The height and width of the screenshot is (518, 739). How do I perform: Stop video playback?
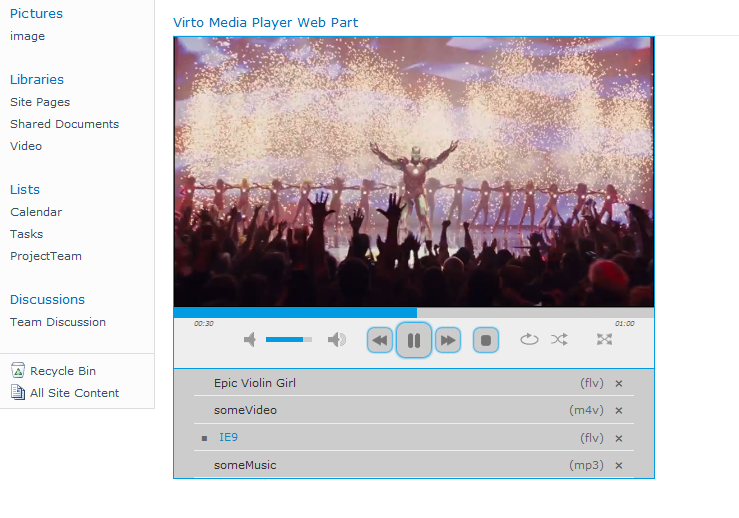(486, 340)
